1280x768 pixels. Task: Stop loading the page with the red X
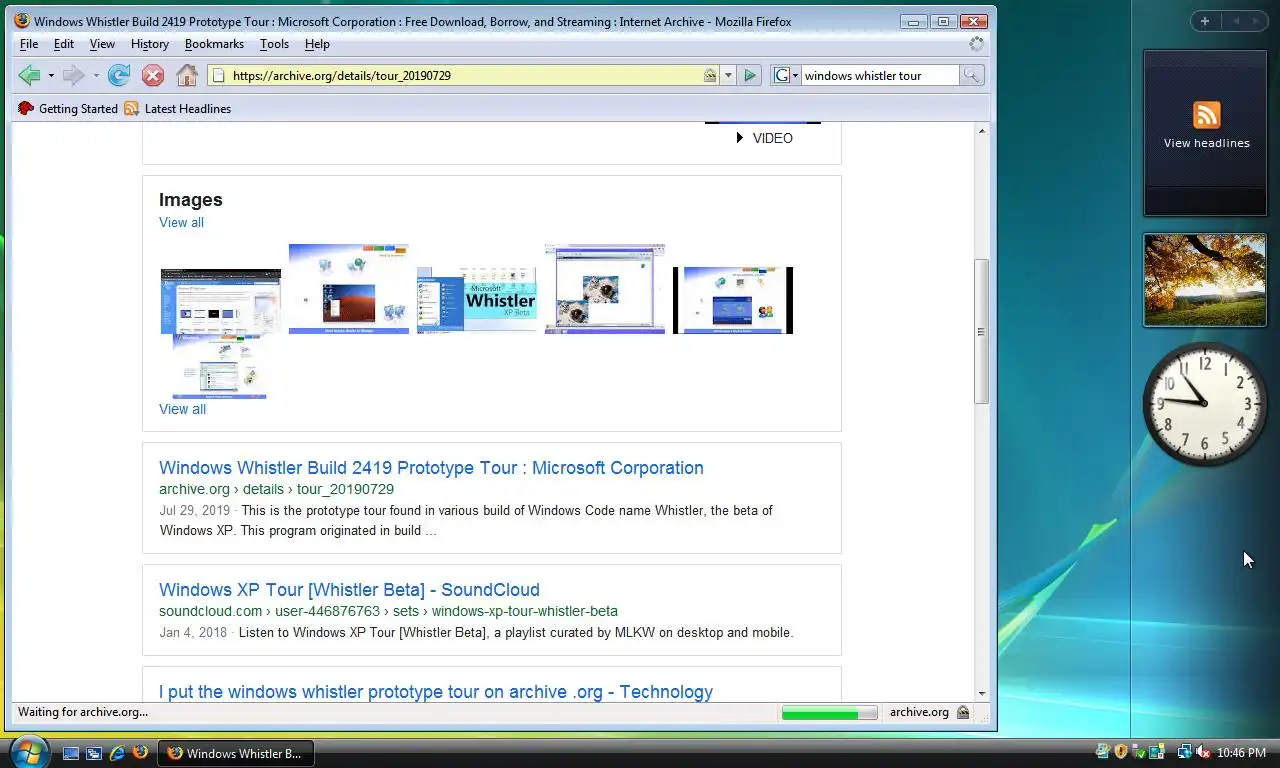click(x=152, y=75)
